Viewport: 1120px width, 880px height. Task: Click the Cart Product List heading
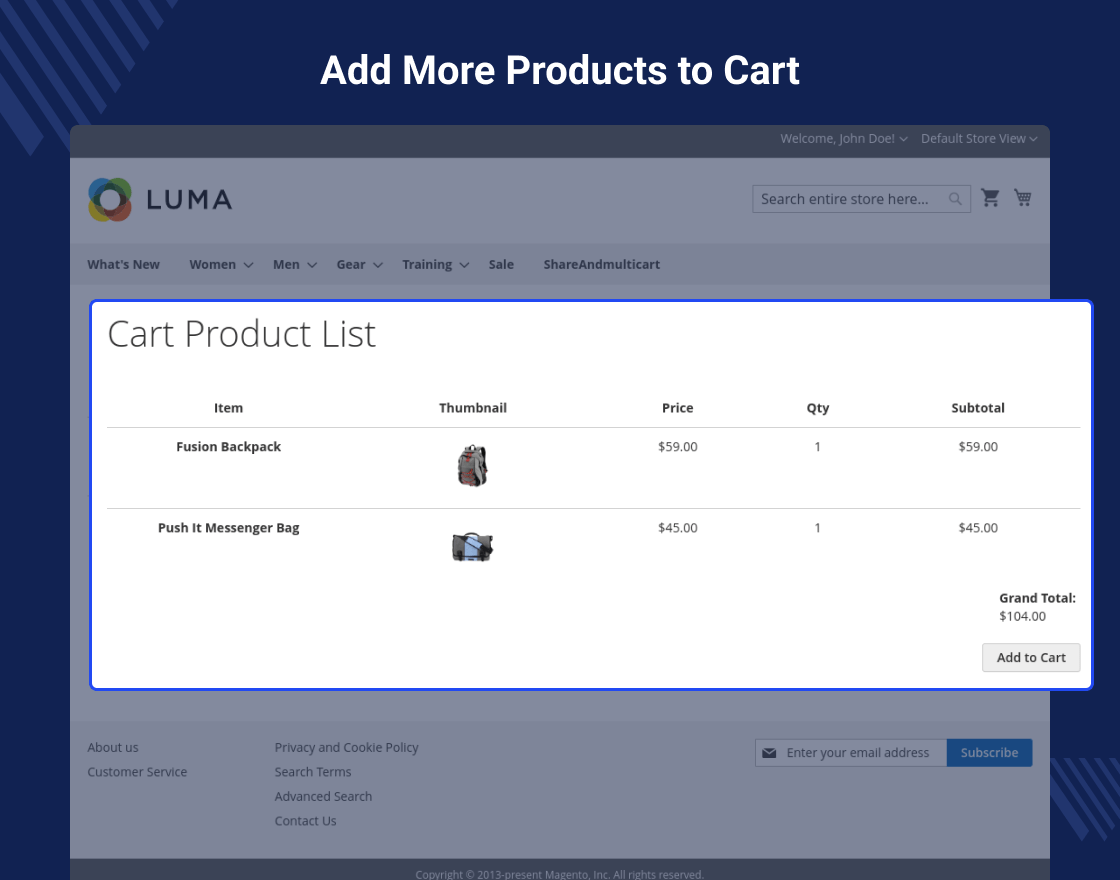[241, 334]
